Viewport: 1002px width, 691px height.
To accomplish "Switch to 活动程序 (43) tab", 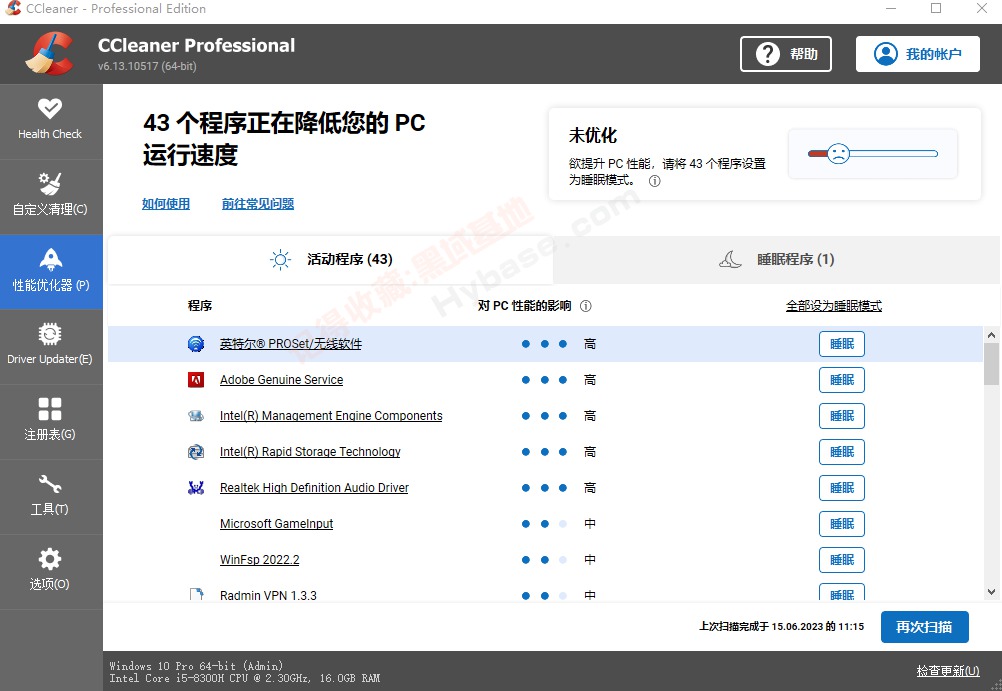I will [x=330, y=260].
